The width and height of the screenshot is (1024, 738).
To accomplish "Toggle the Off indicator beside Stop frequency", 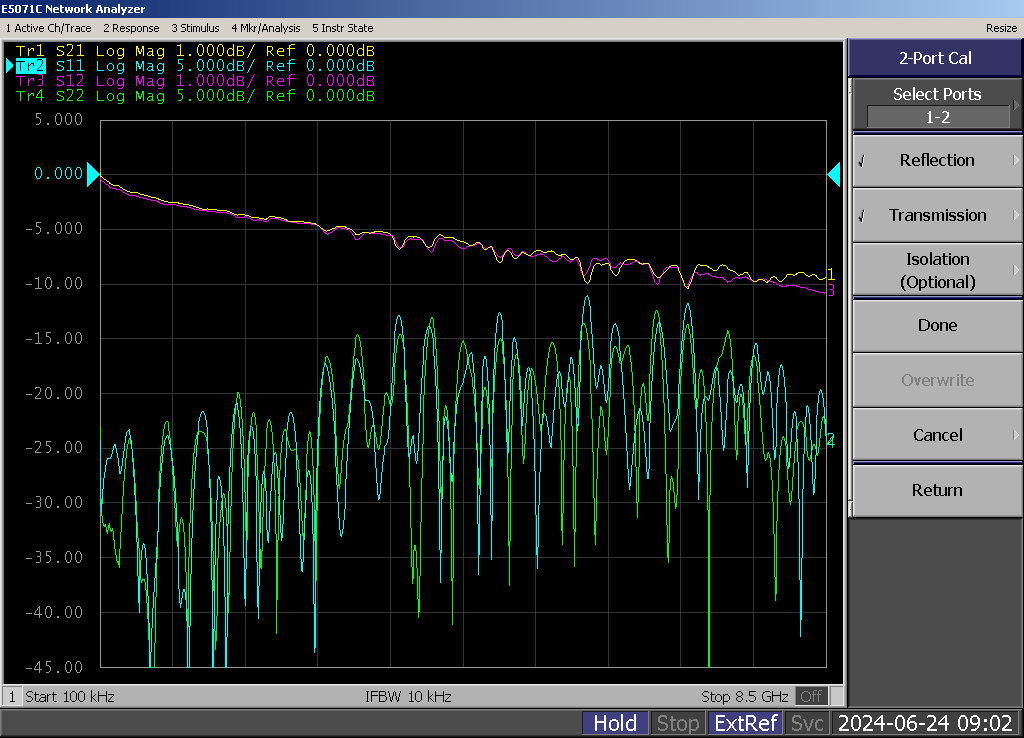I will pyautogui.click(x=811, y=696).
